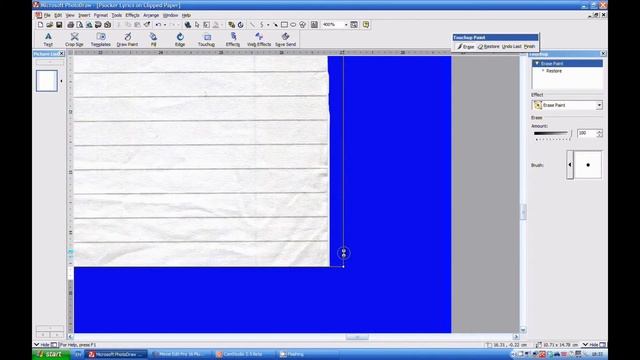Image resolution: width=640 pixels, height=360 pixels.
Task: Open the Help menu
Action: point(186,15)
